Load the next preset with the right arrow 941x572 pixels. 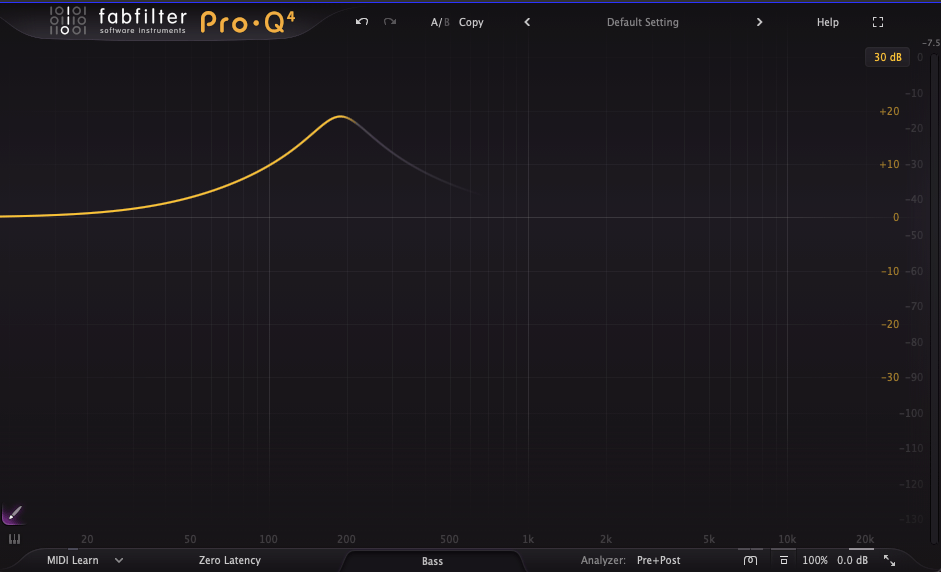tap(759, 22)
